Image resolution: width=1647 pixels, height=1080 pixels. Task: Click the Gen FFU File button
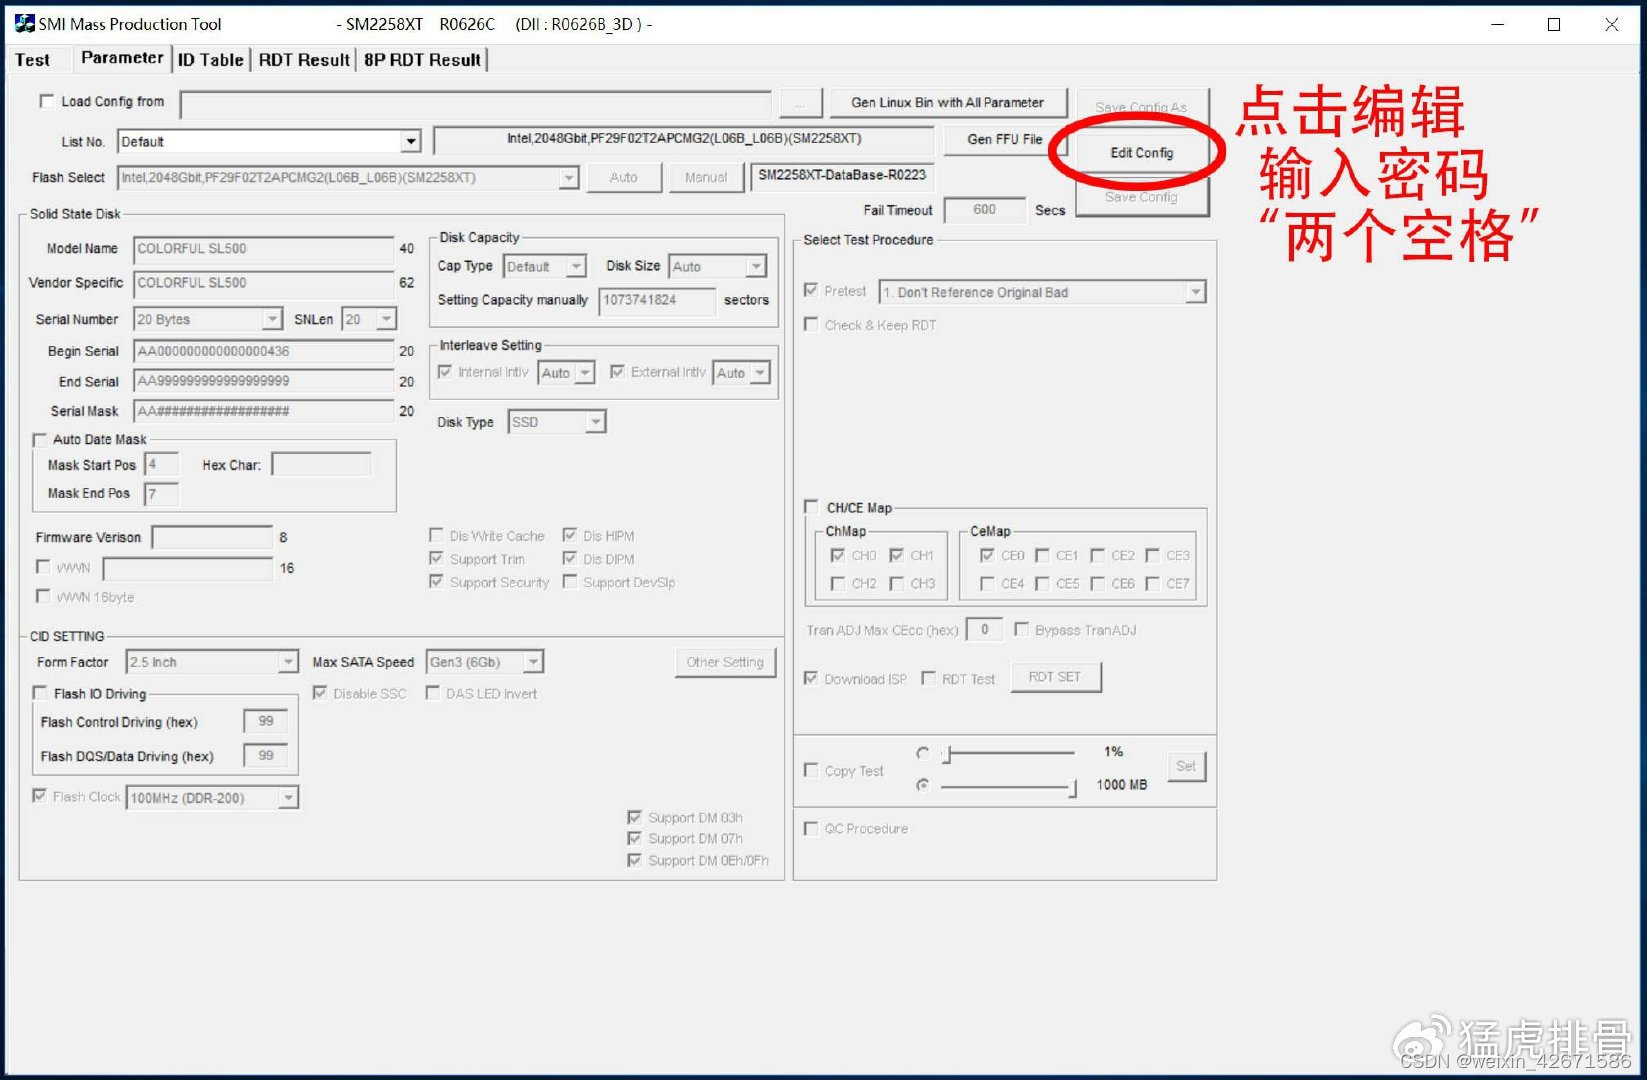click(1004, 140)
